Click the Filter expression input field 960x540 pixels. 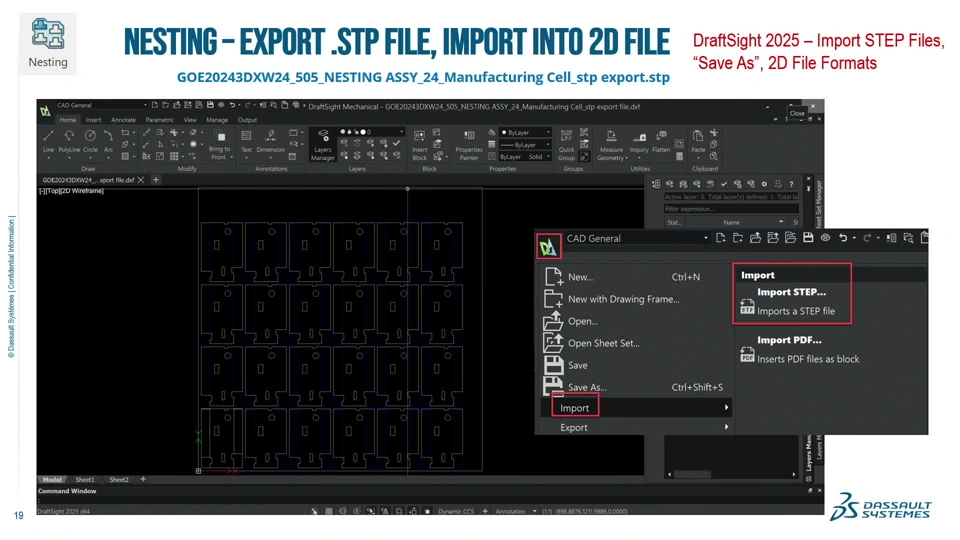[x=731, y=209]
